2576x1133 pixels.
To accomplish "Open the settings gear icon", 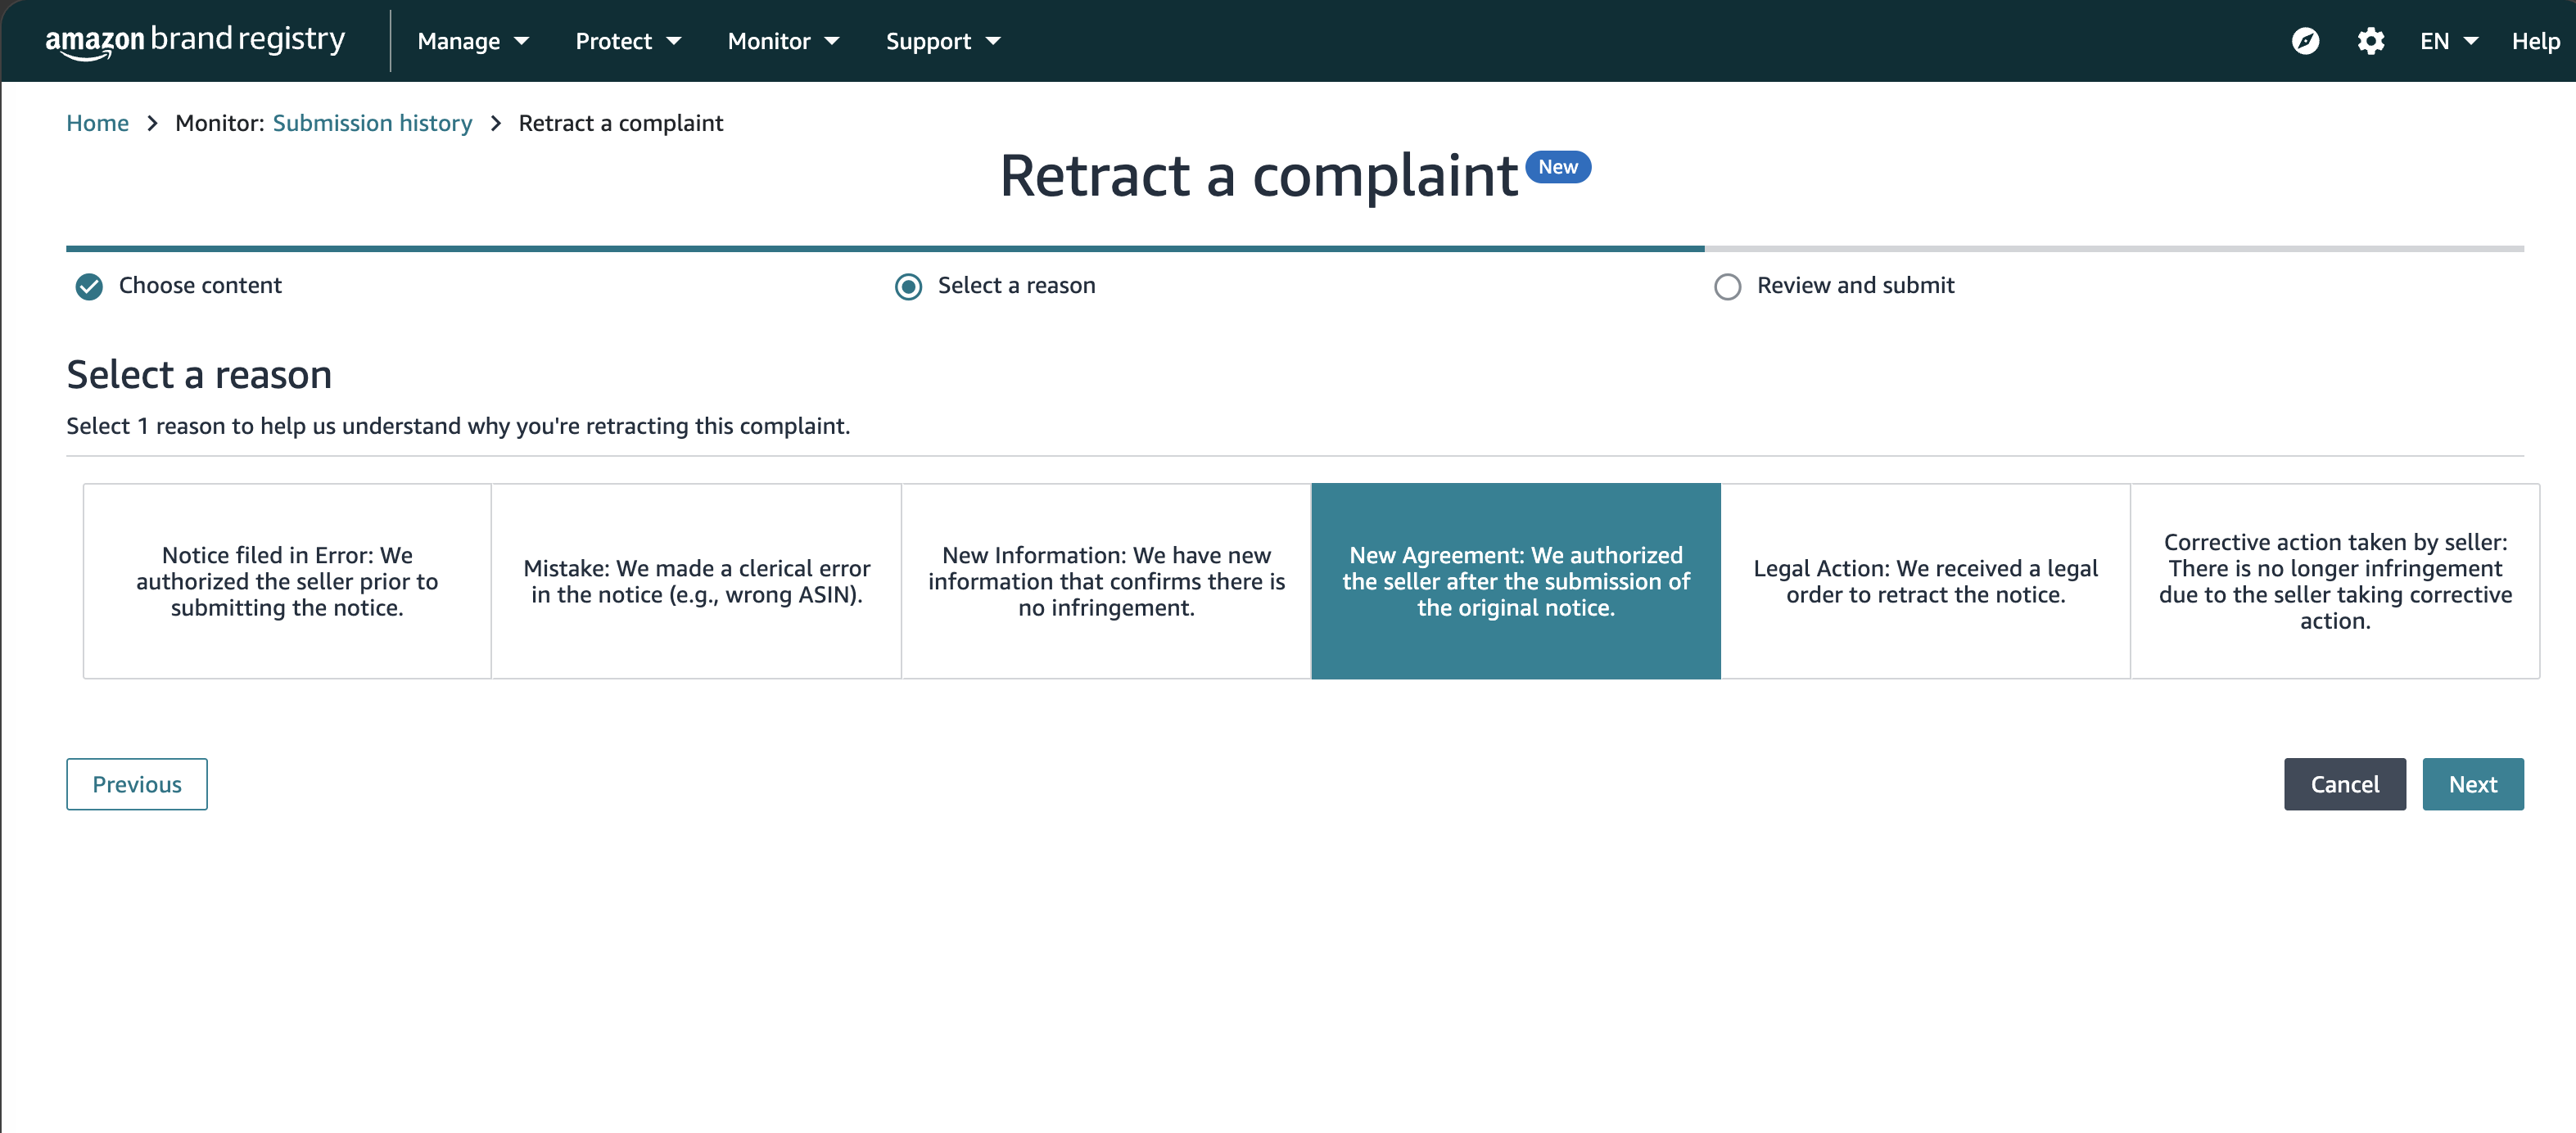I will coord(2371,41).
